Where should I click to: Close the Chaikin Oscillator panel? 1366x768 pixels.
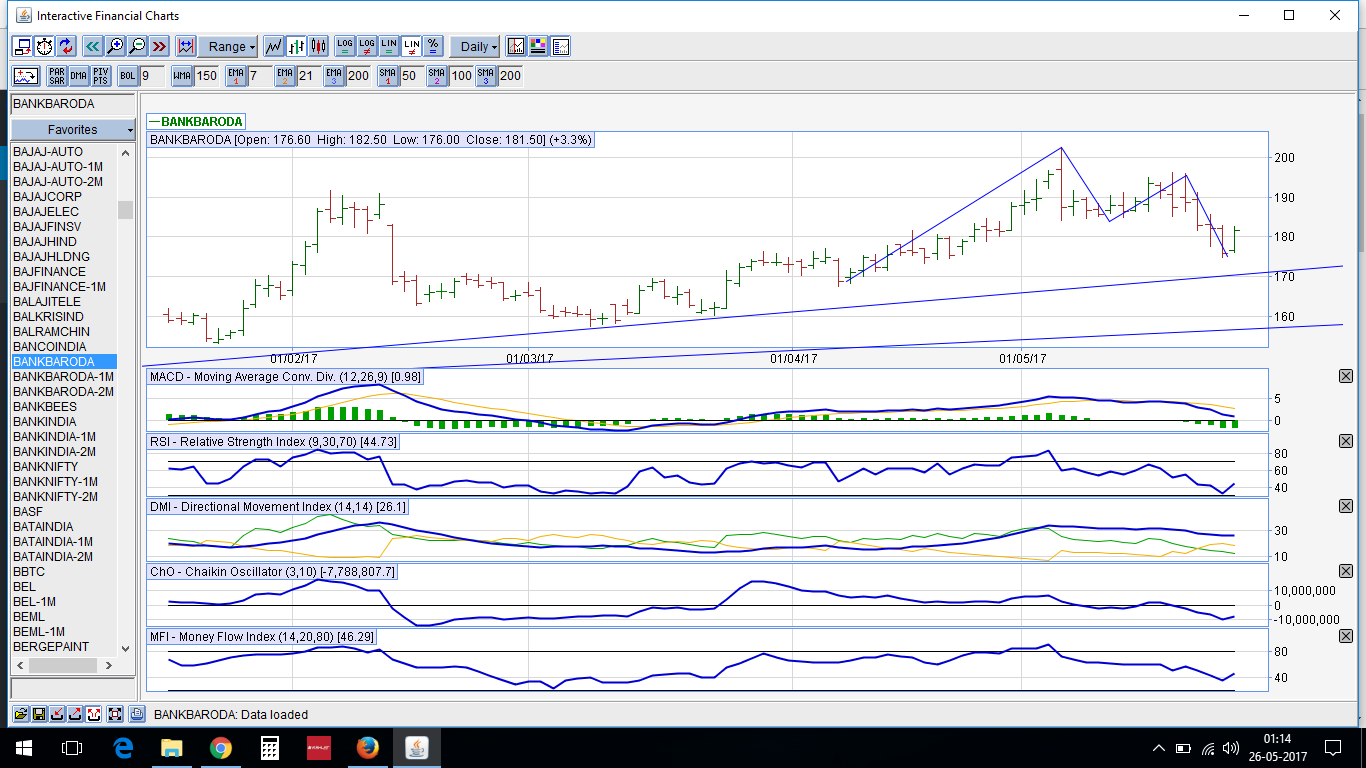[1345, 571]
